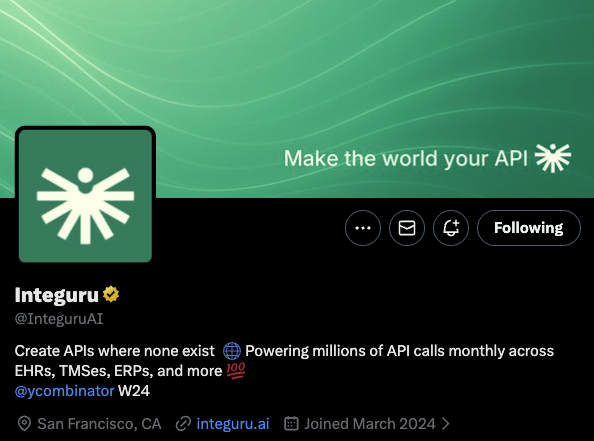Image resolution: width=594 pixels, height=441 pixels.
Task: Click the W24 batch text
Action: point(134,391)
